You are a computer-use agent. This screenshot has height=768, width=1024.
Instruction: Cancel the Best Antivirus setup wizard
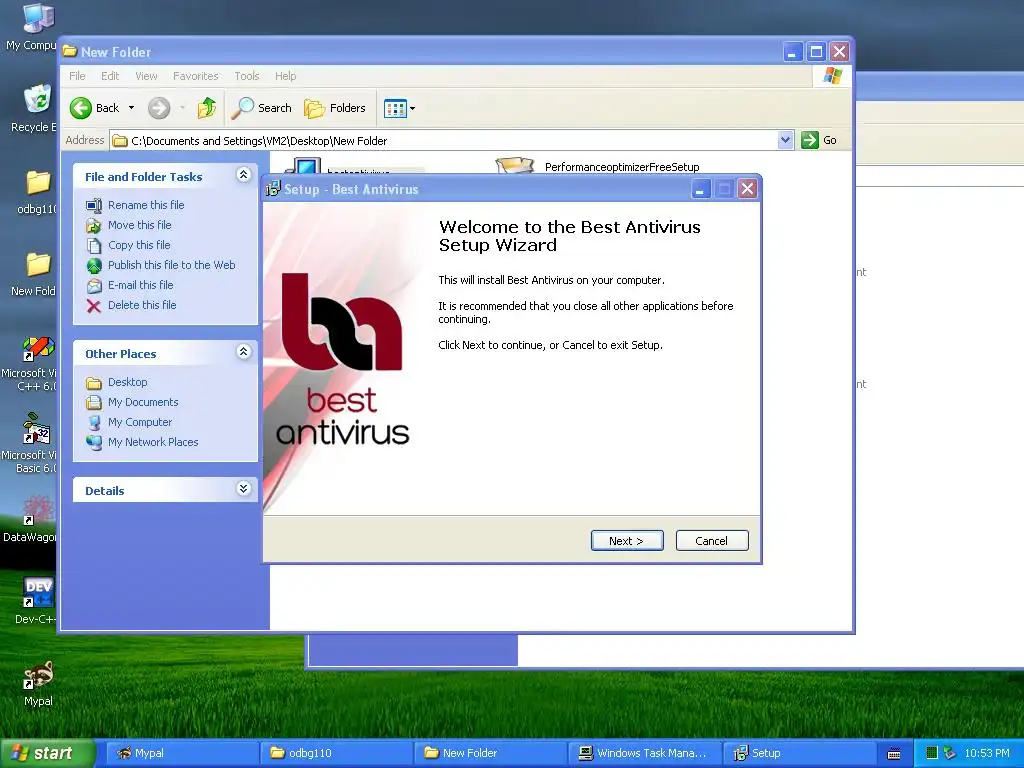(x=712, y=541)
